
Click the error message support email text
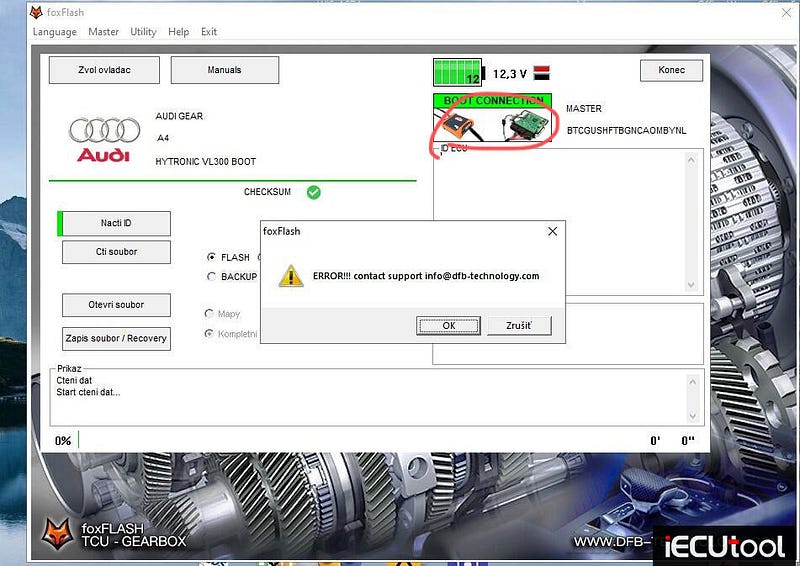(x=482, y=276)
